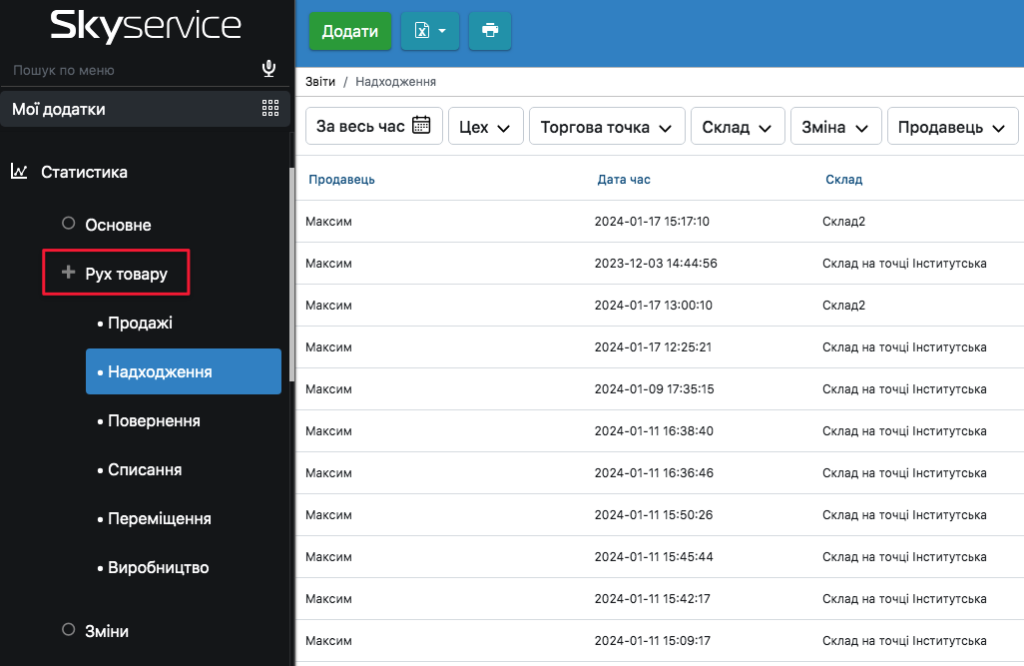The width and height of the screenshot is (1024, 666).
Task: Expand the Зміна filter dropdown
Action: point(835,127)
